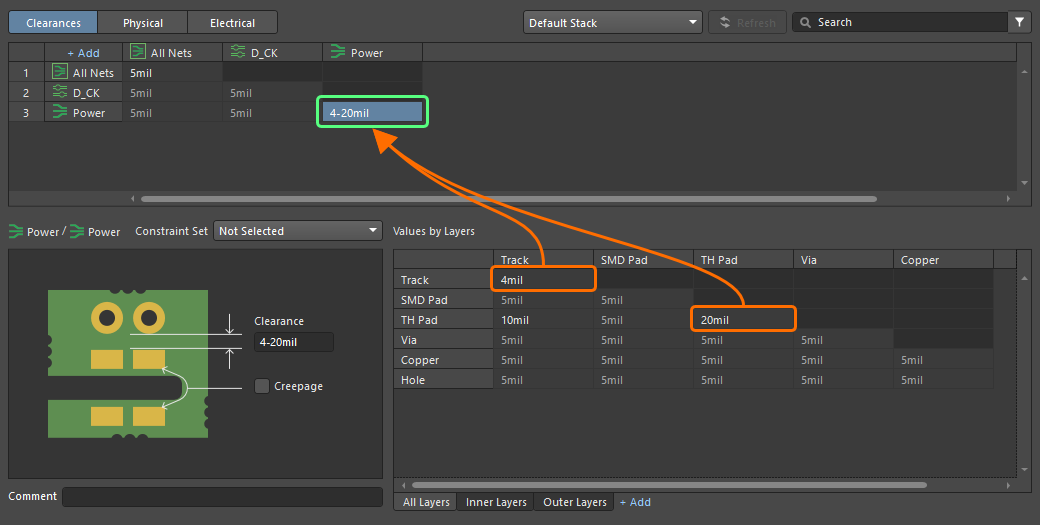1040x525 pixels.
Task: Click the Power column header icon
Action: pyautogui.click(x=338, y=52)
